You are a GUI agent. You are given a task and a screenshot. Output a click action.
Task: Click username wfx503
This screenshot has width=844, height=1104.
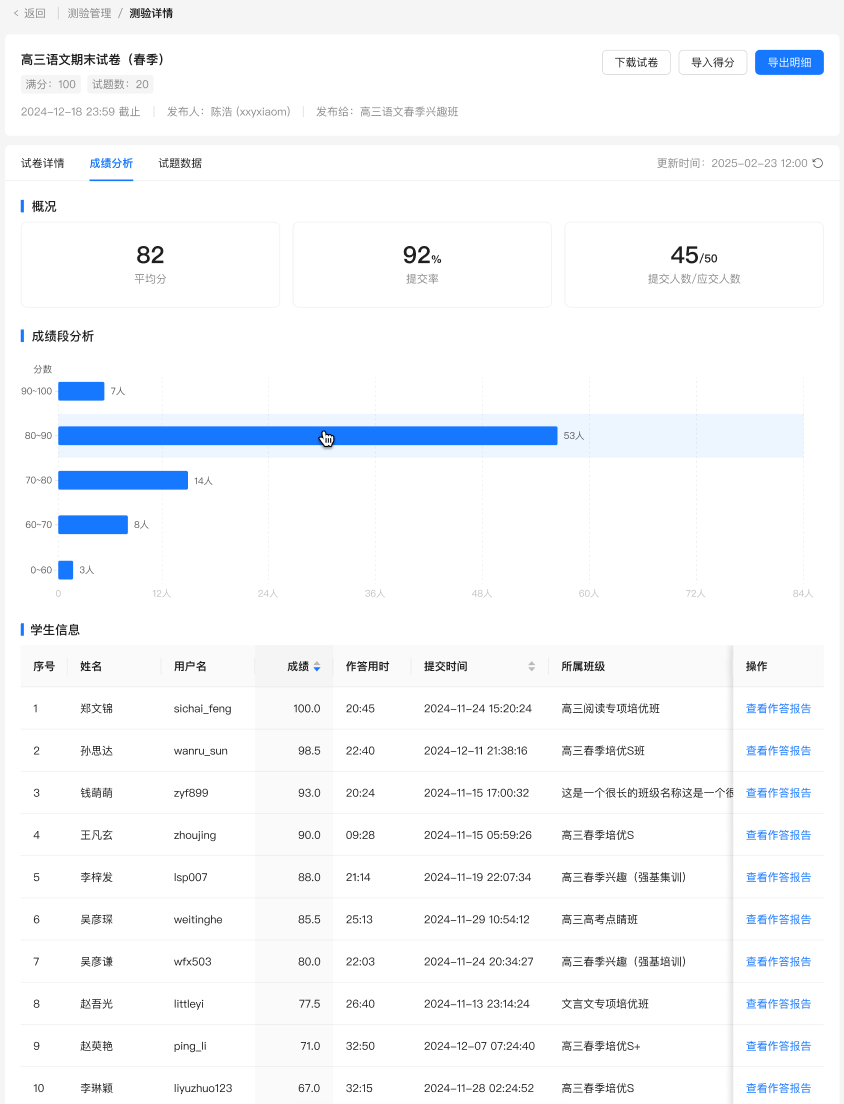[x=192, y=962]
